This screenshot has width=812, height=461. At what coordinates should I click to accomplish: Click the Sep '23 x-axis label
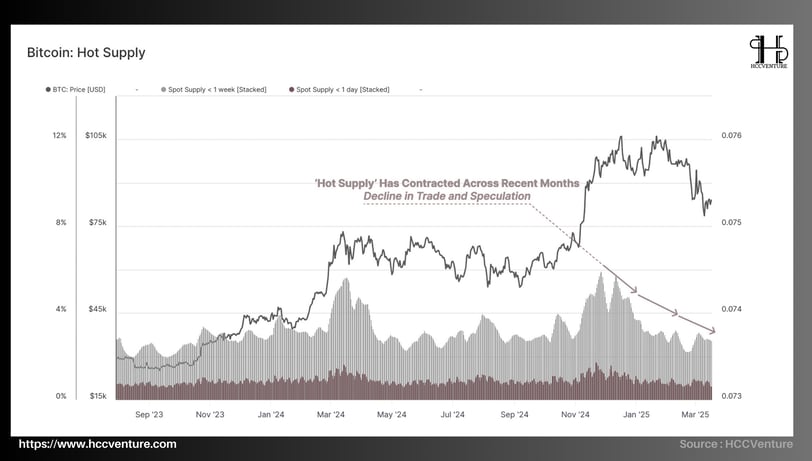click(x=149, y=414)
